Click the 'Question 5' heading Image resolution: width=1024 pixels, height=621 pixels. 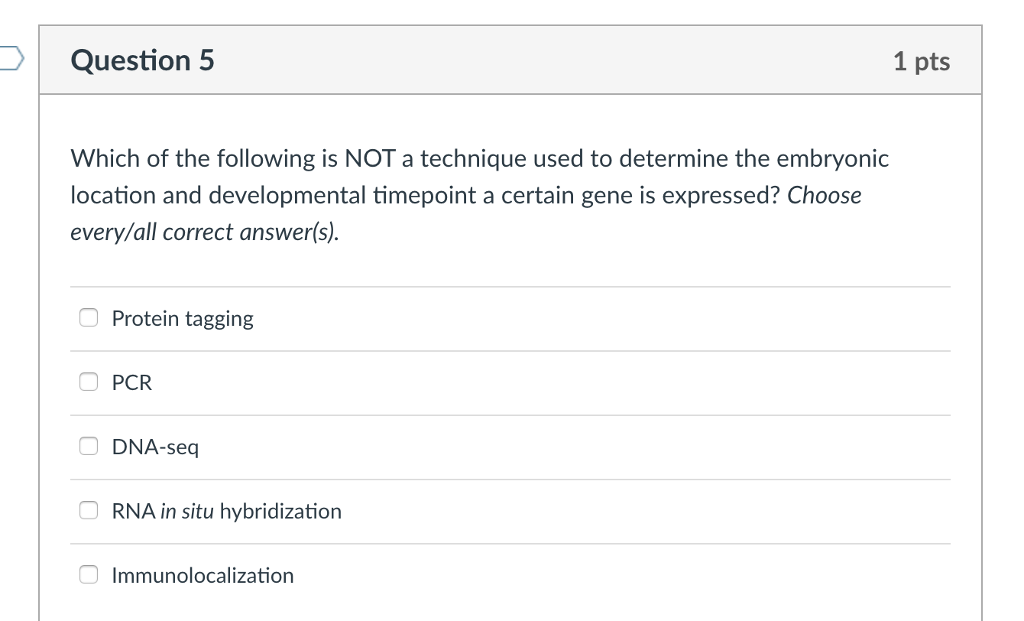click(x=142, y=61)
